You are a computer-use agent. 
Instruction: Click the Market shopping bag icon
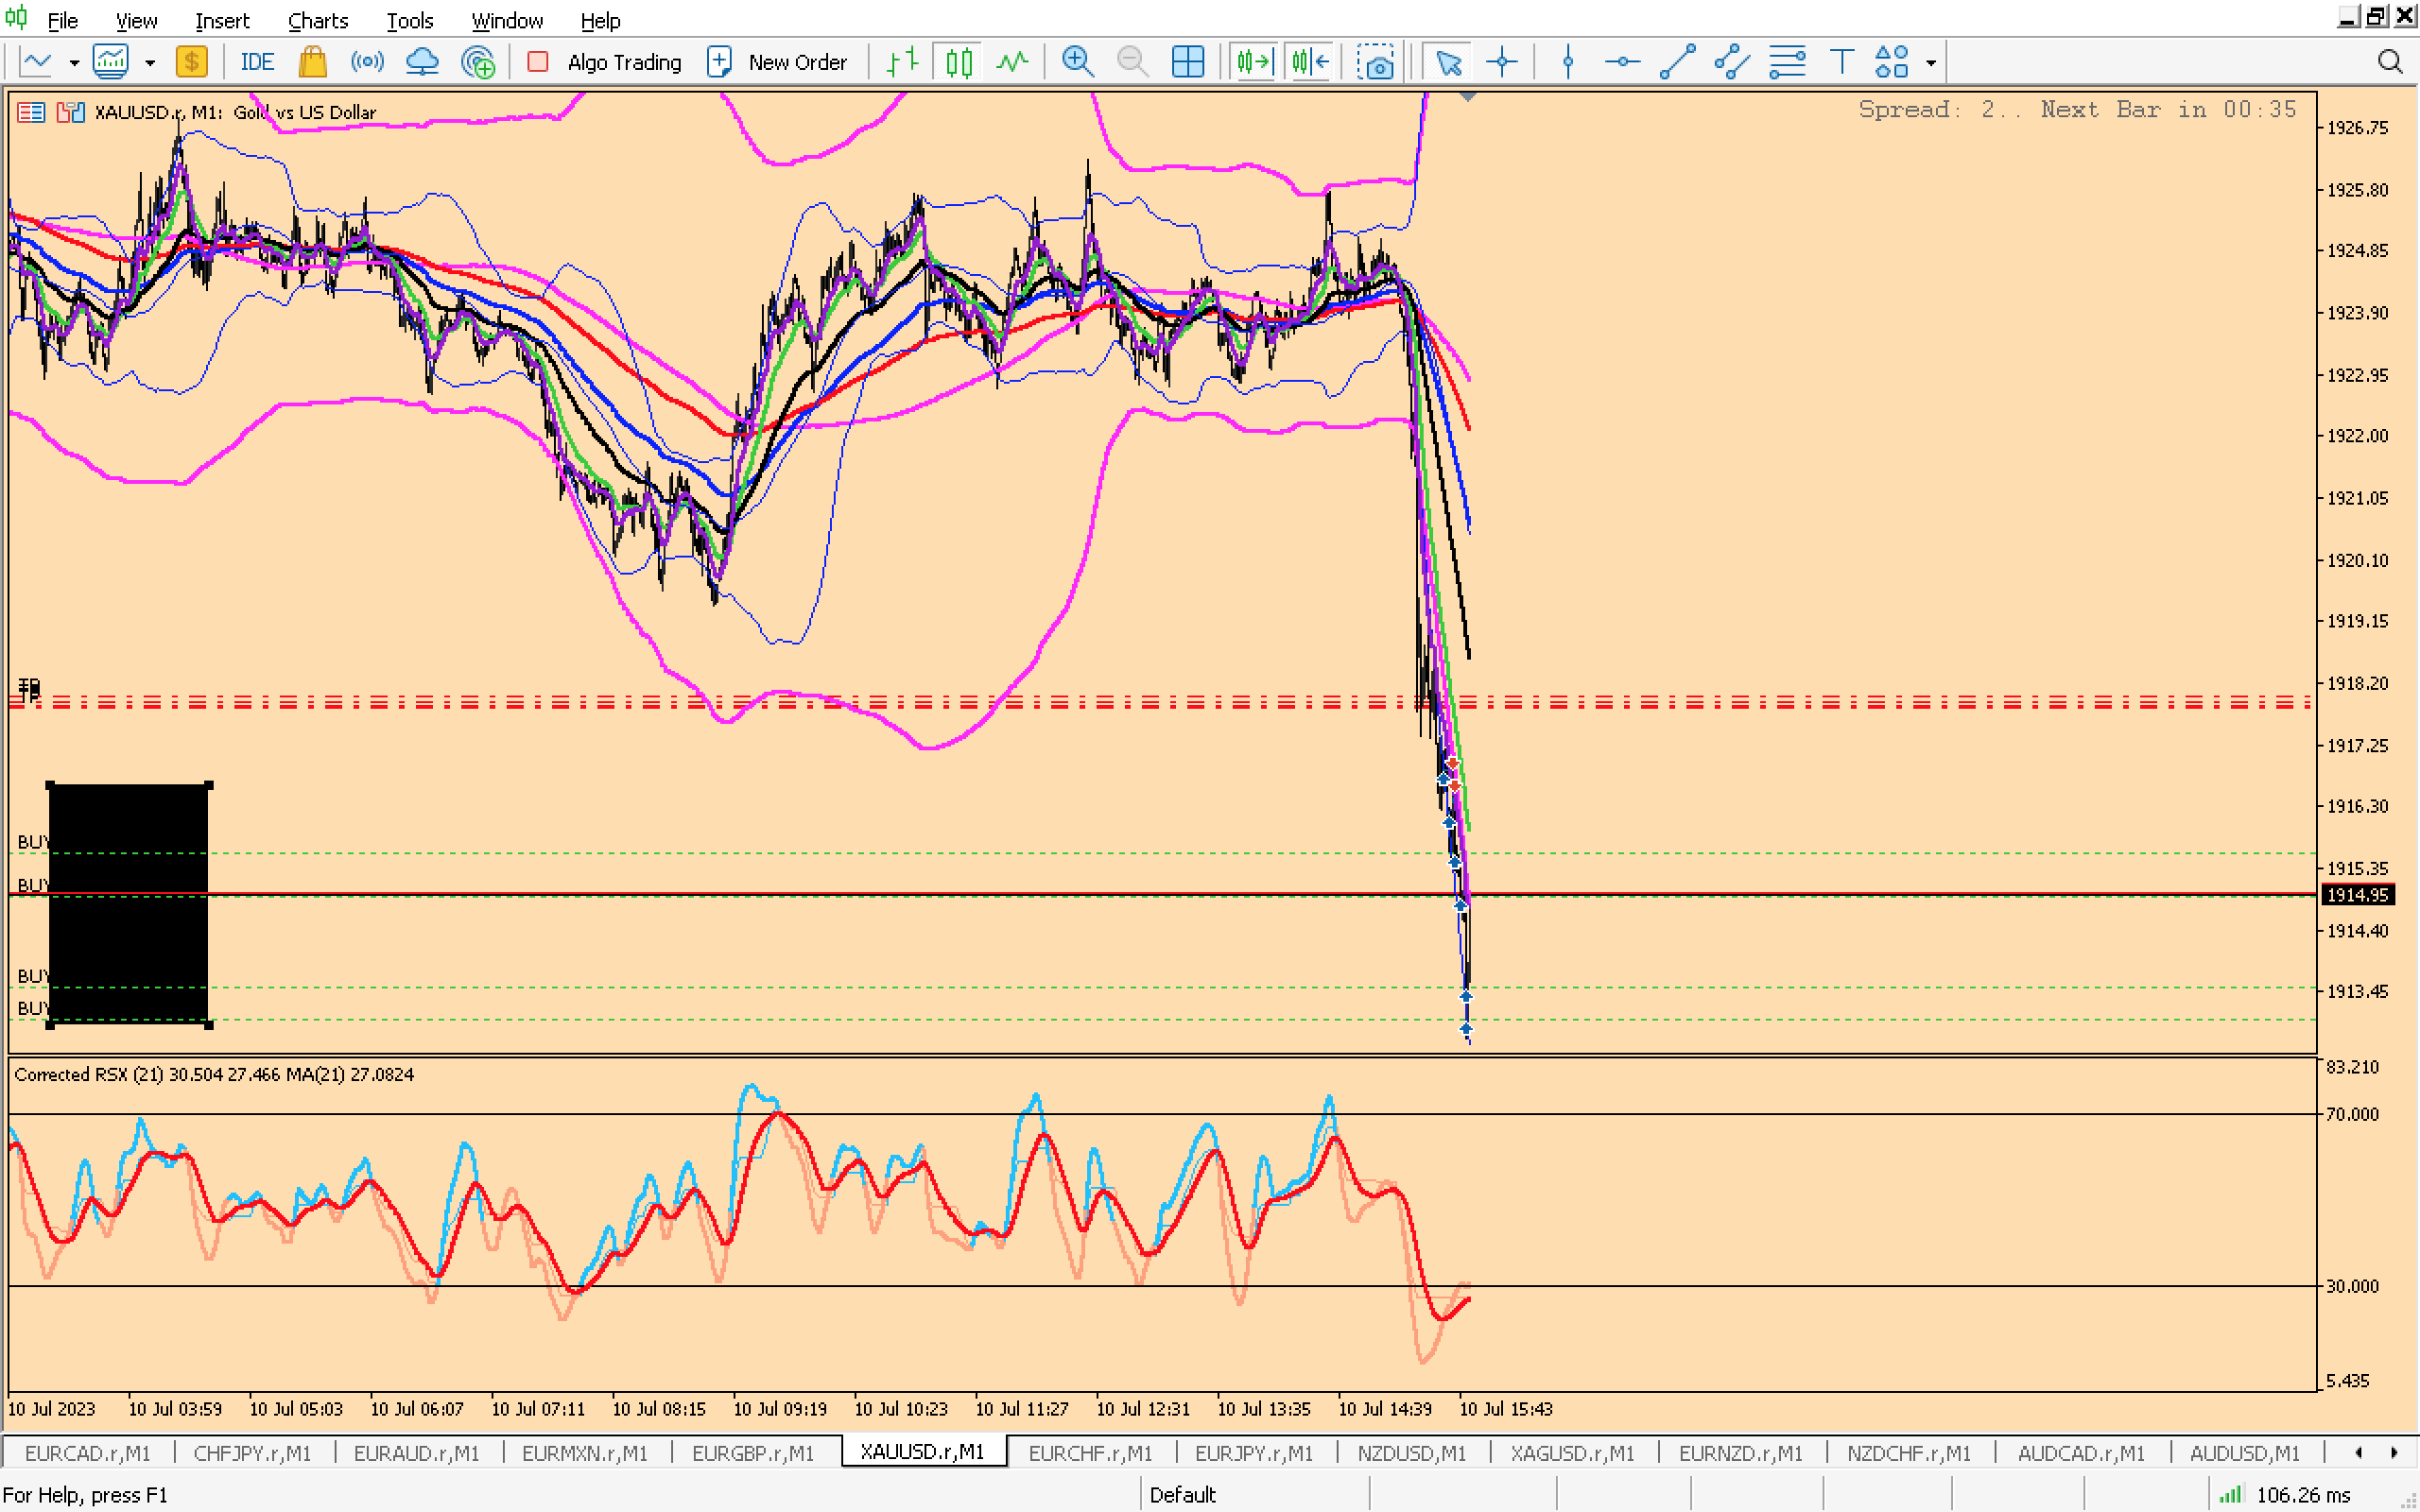pyautogui.click(x=313, y=62)
